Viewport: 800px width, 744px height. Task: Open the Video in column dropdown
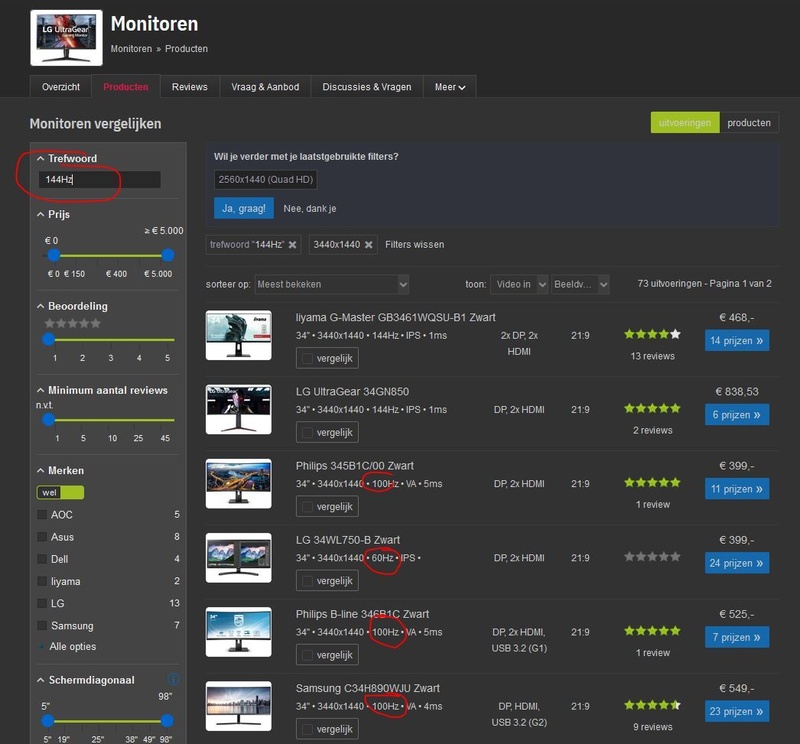(519, 284)
